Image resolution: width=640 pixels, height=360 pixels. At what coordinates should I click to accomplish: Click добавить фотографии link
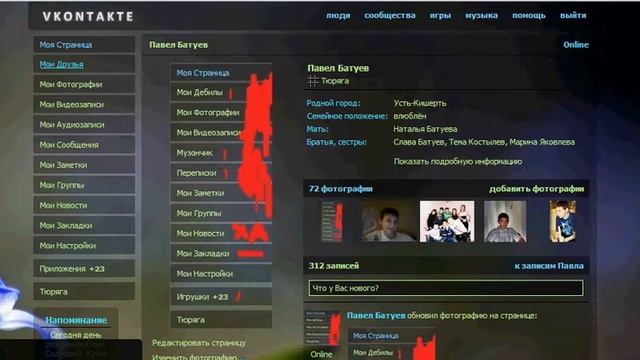point(536,189)
